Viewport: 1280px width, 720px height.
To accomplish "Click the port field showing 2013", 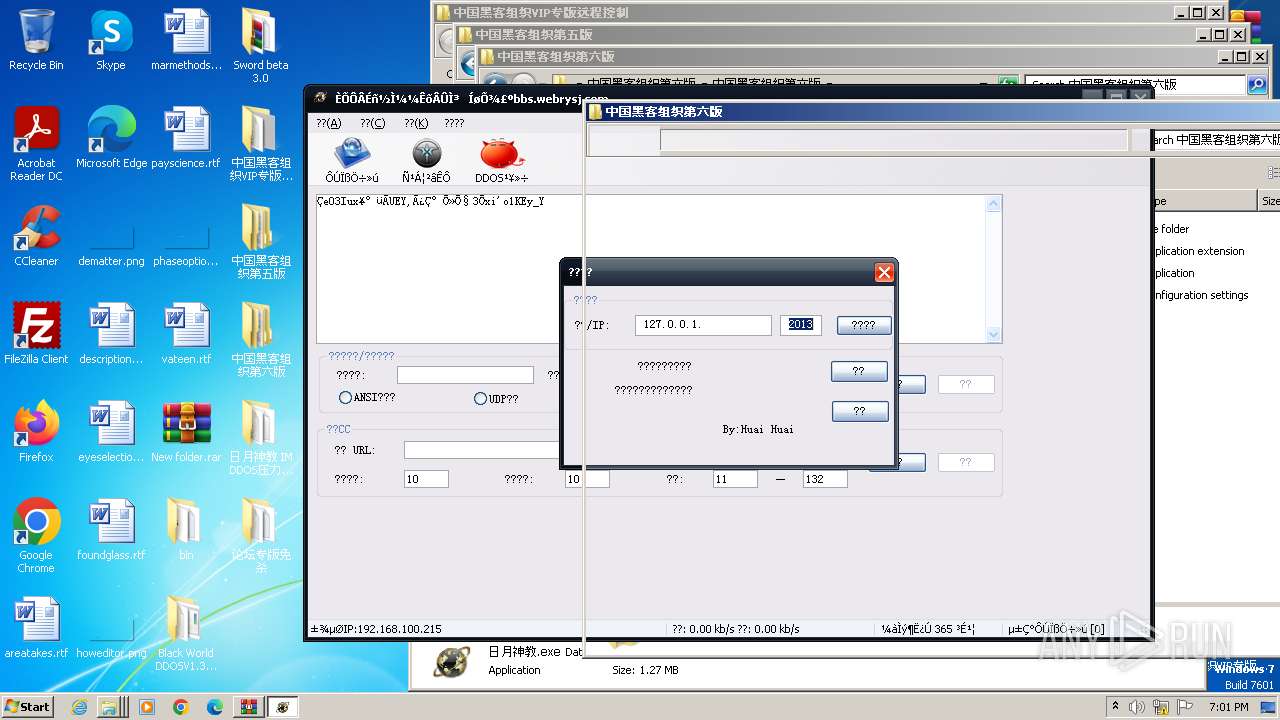I will point(801,325).
